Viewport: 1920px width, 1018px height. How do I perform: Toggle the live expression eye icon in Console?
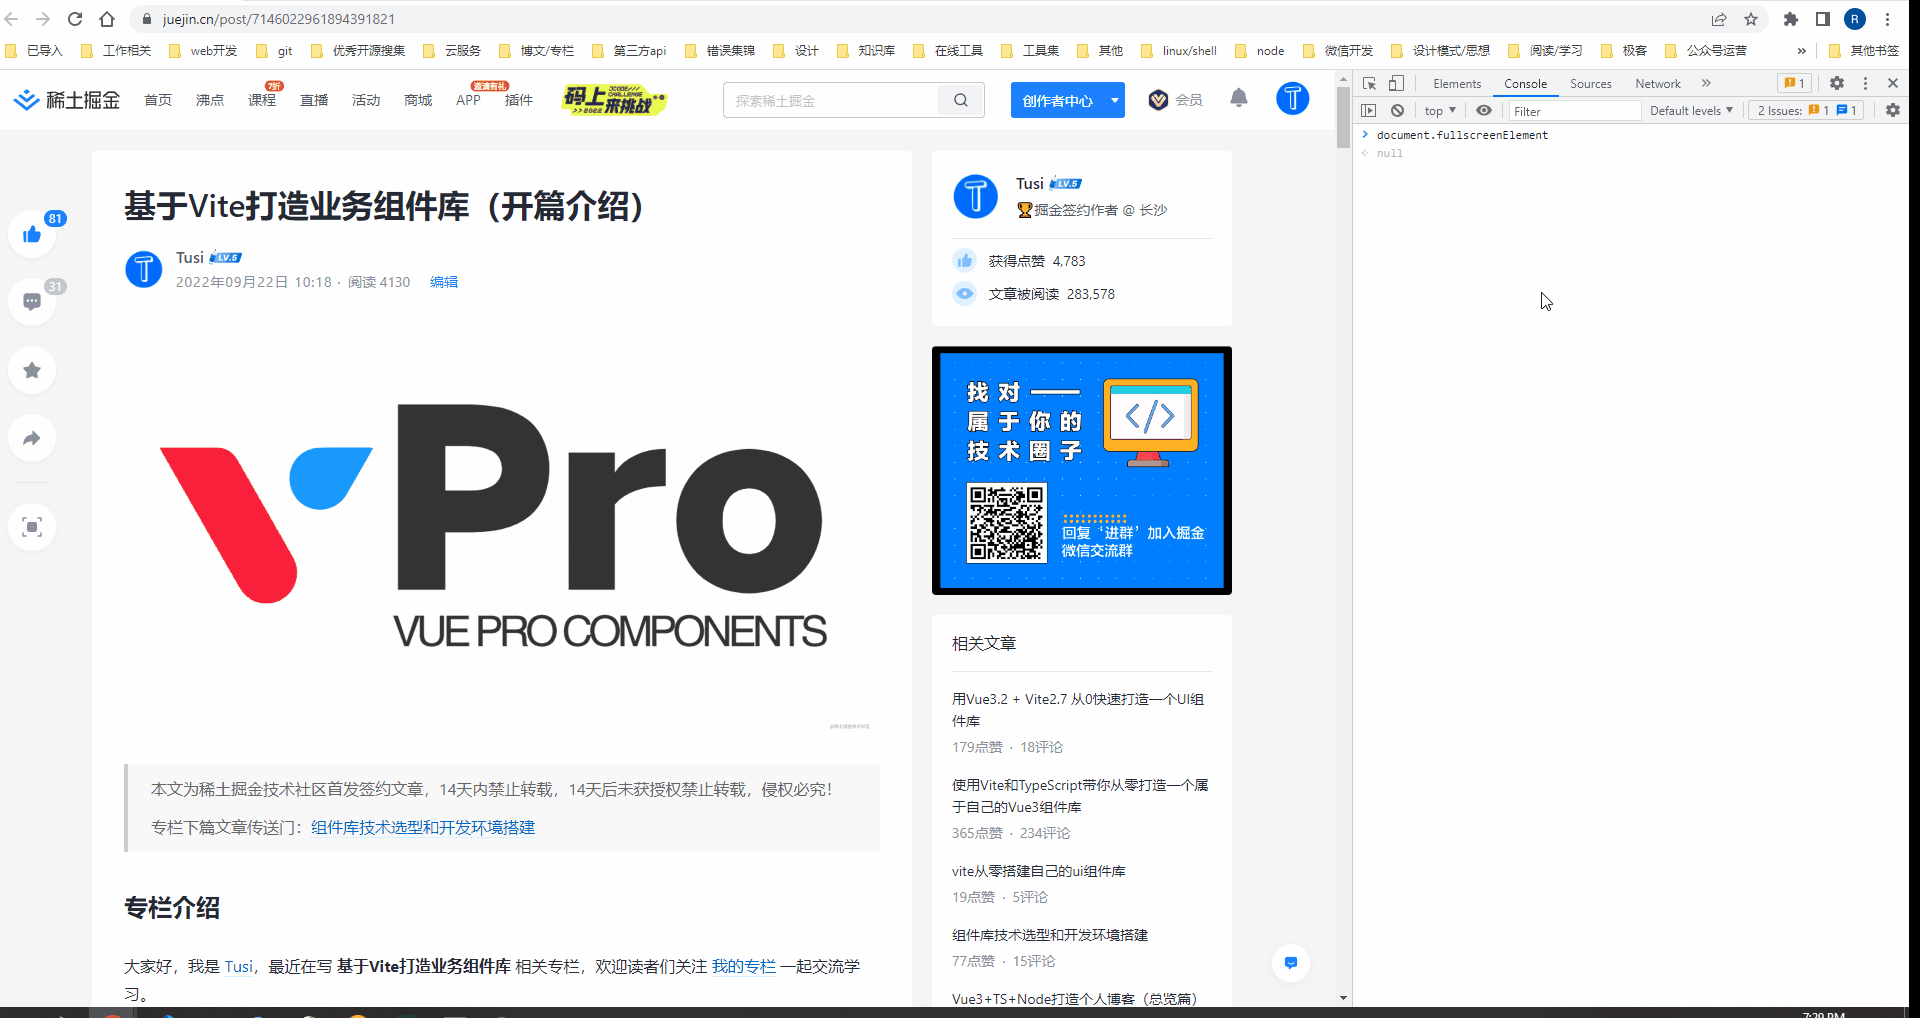coord(1484,110)
